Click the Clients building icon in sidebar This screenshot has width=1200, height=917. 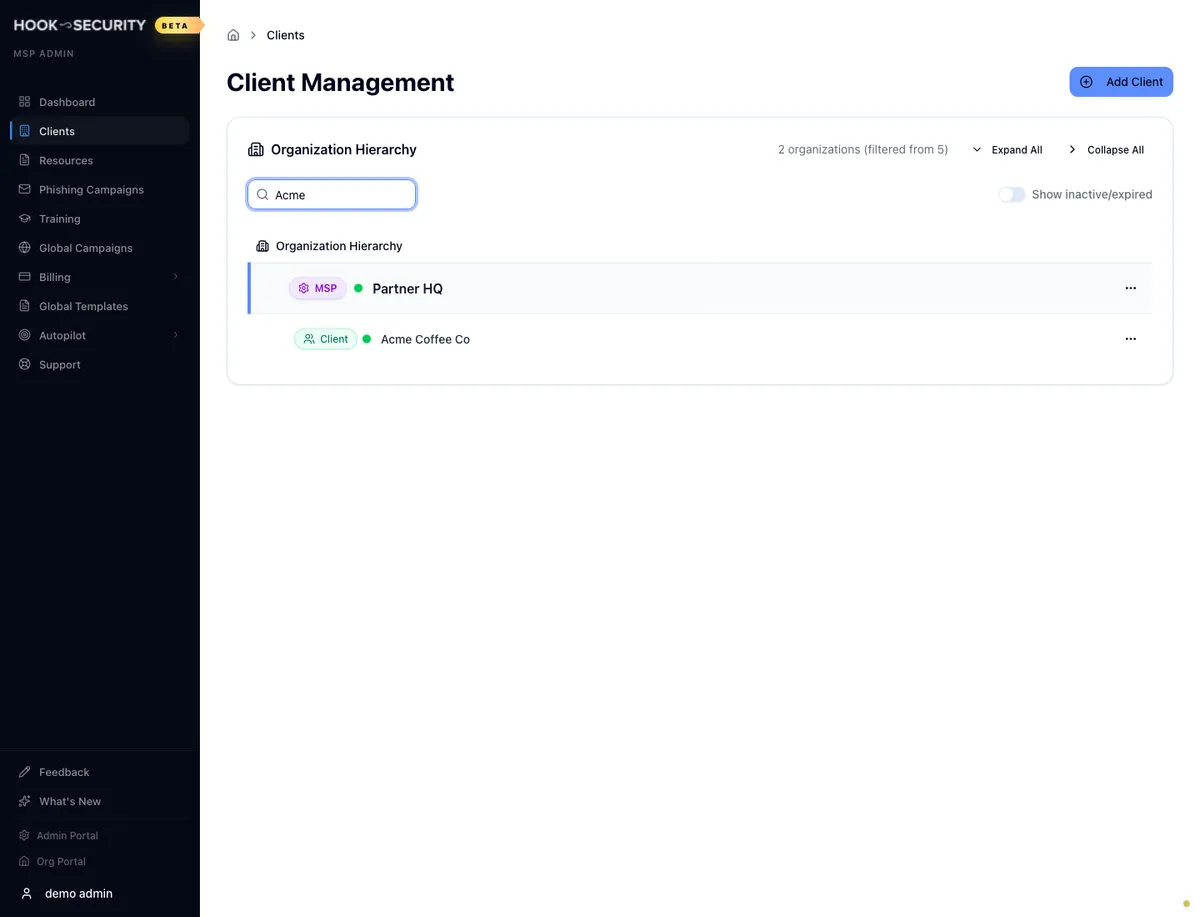[25, 131]
